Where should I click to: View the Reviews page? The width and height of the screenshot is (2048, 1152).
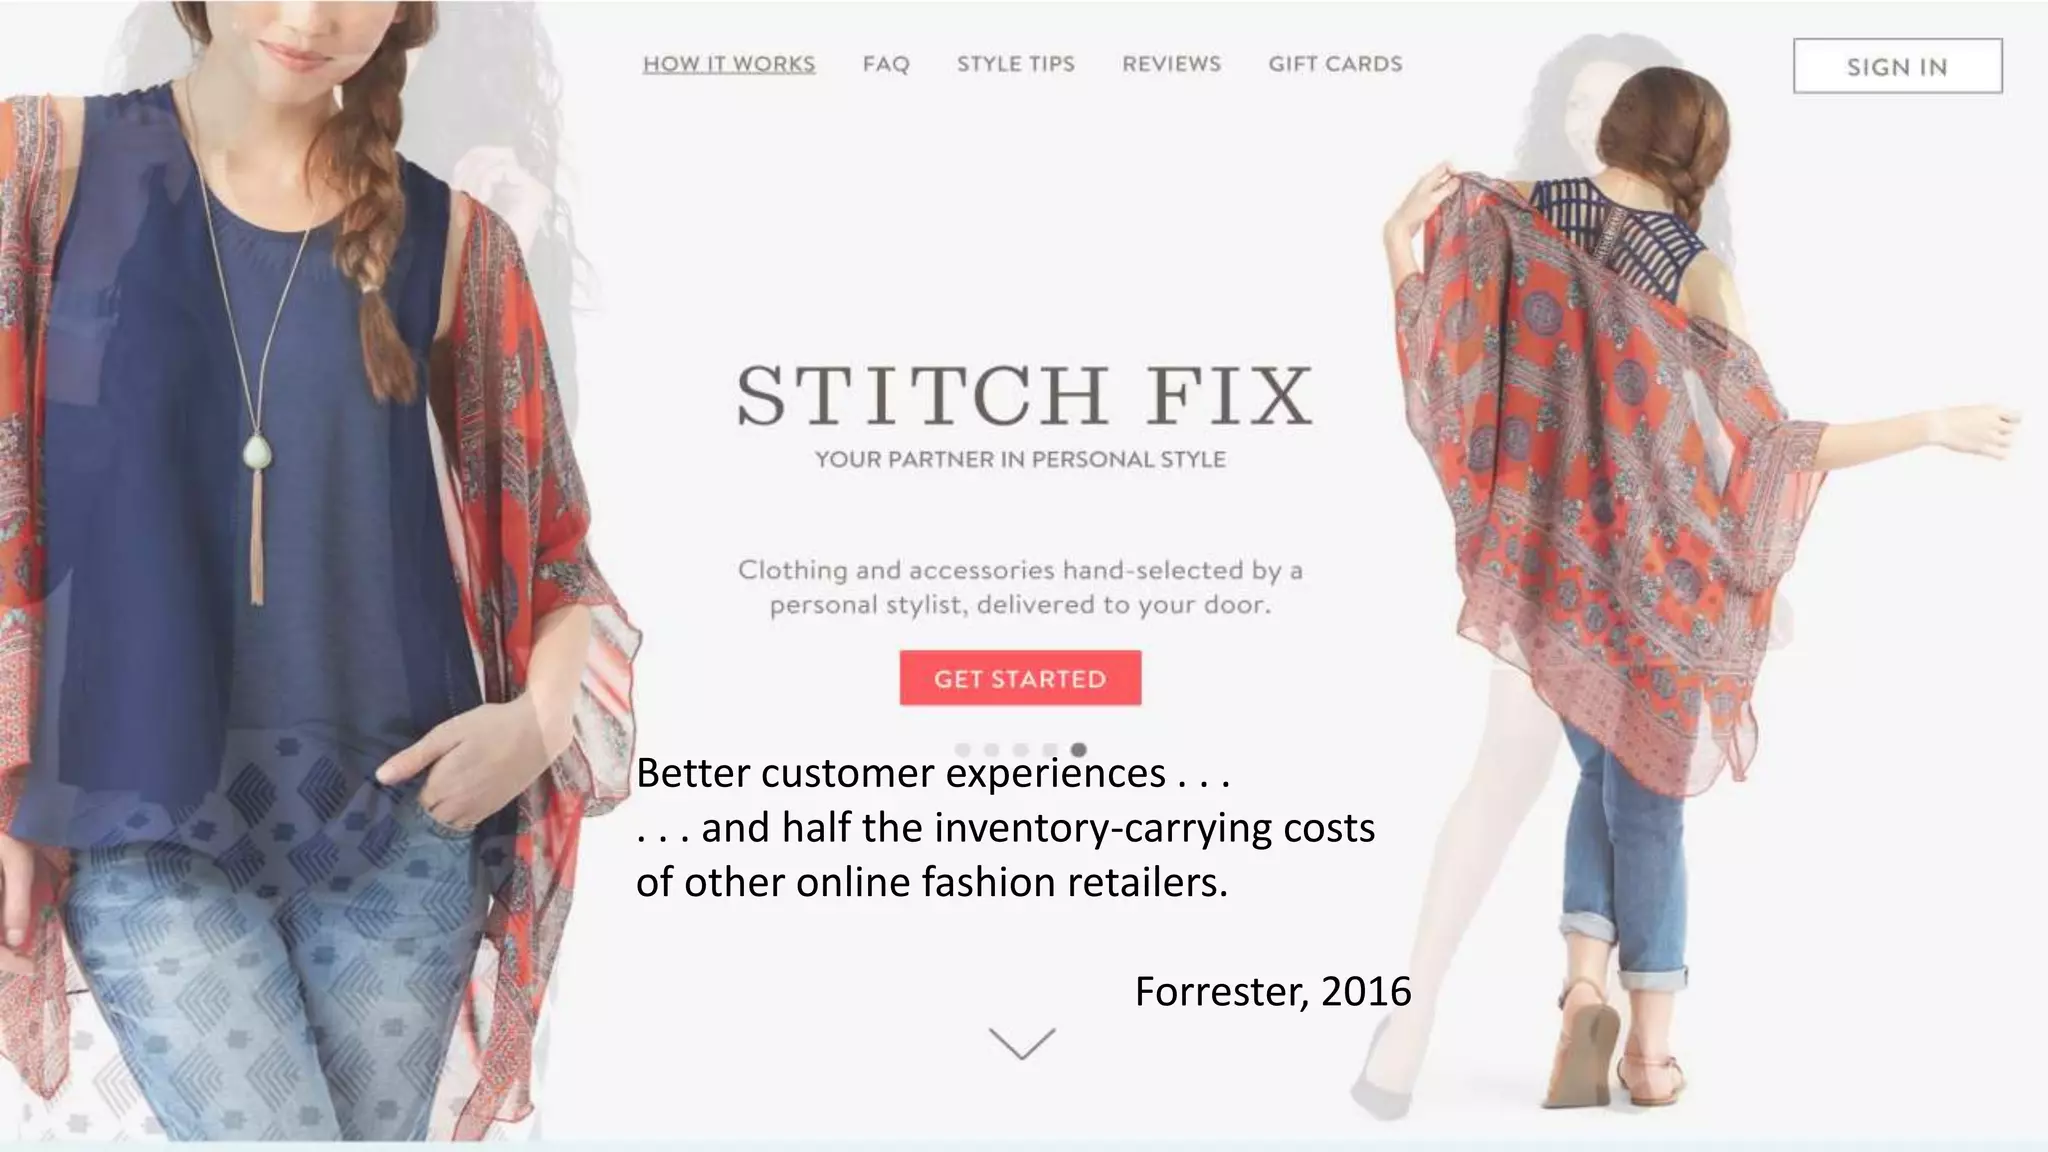(x=1171, y=64)
